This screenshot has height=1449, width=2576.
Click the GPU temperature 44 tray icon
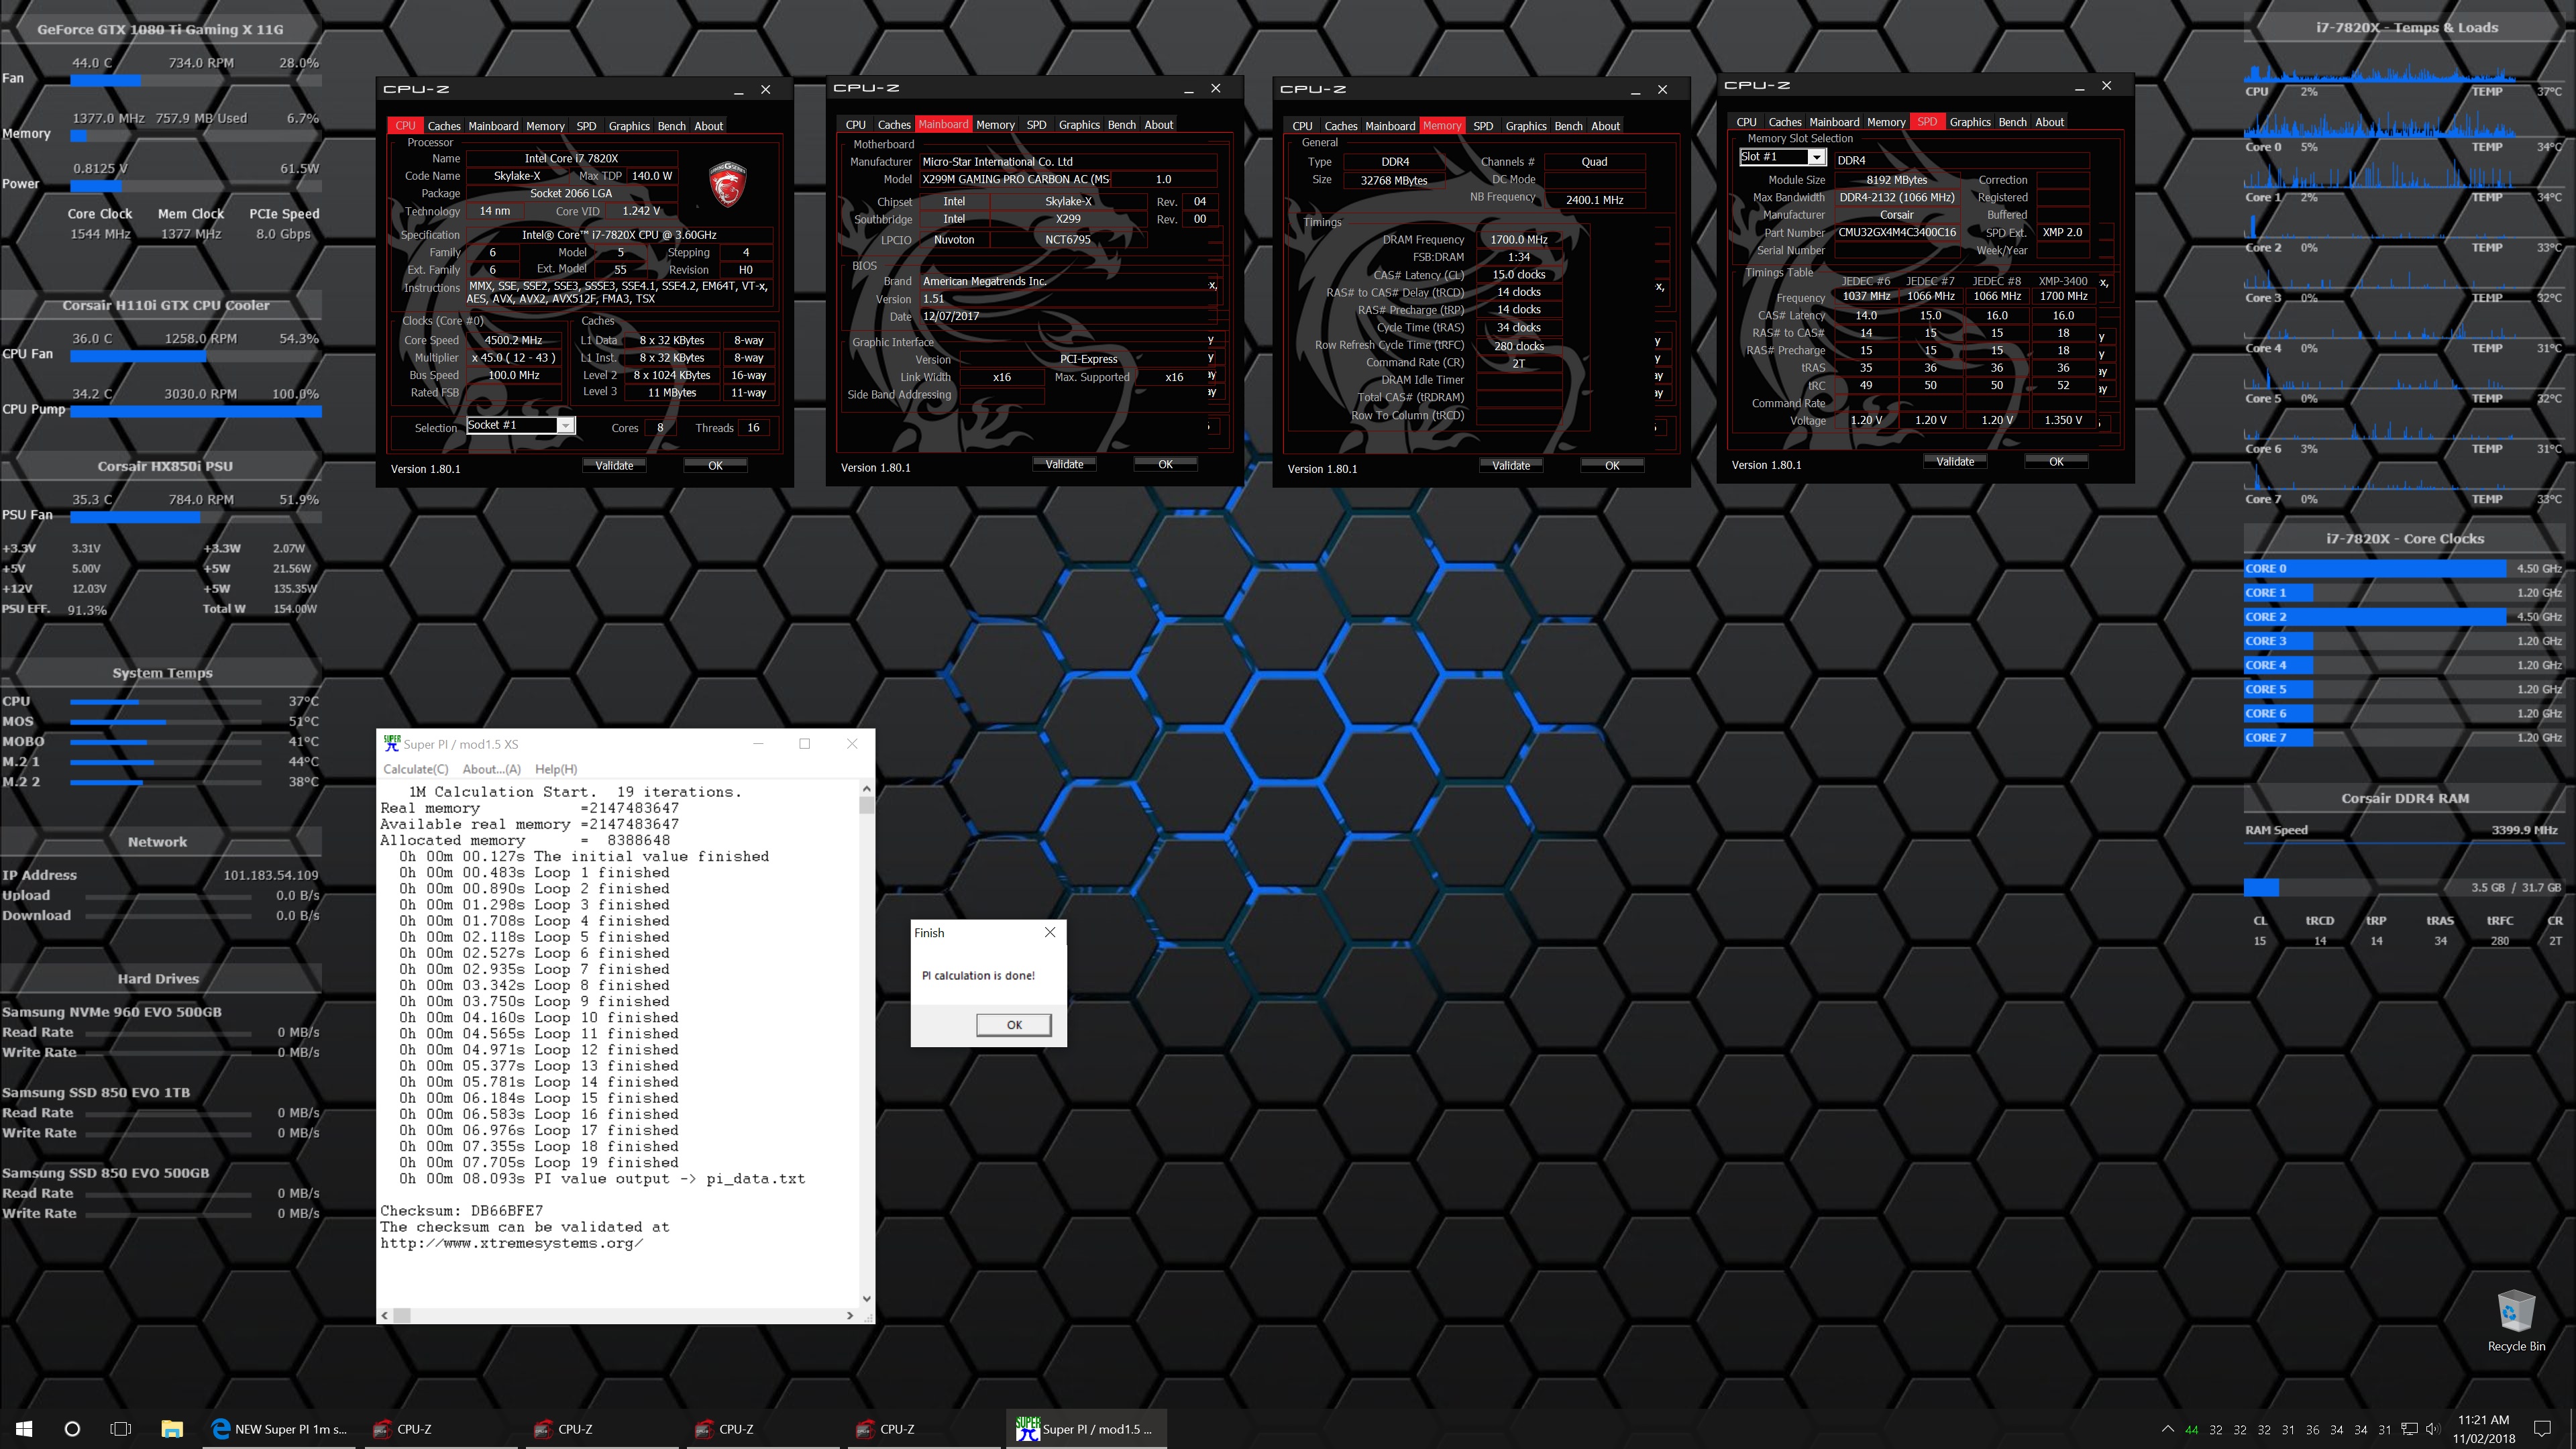[2191, 1429]
